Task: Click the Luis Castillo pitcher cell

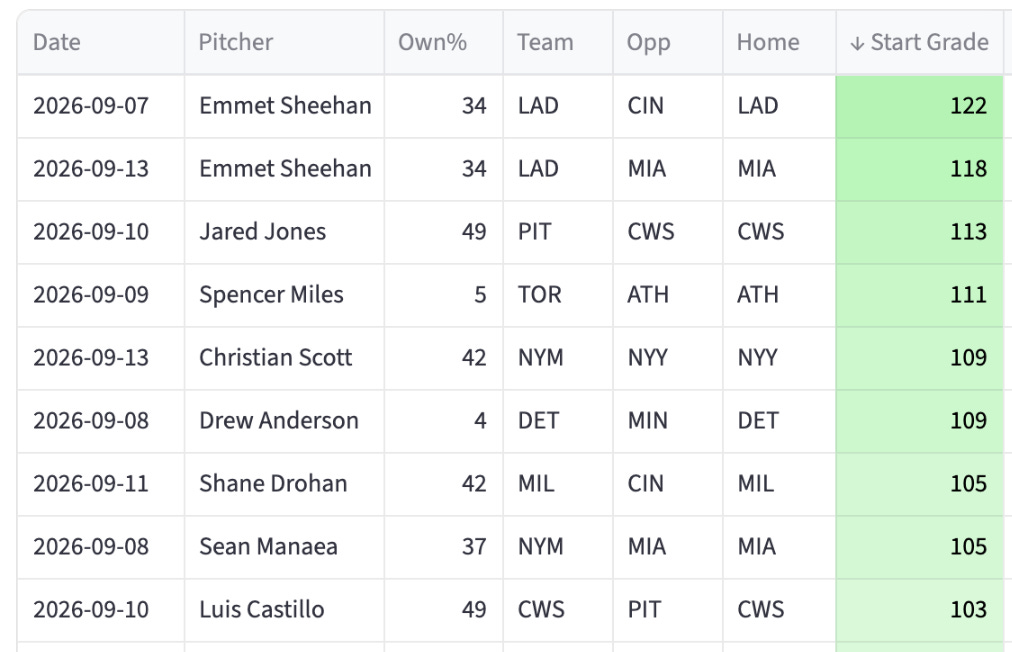Action: [x=284, y=609]
